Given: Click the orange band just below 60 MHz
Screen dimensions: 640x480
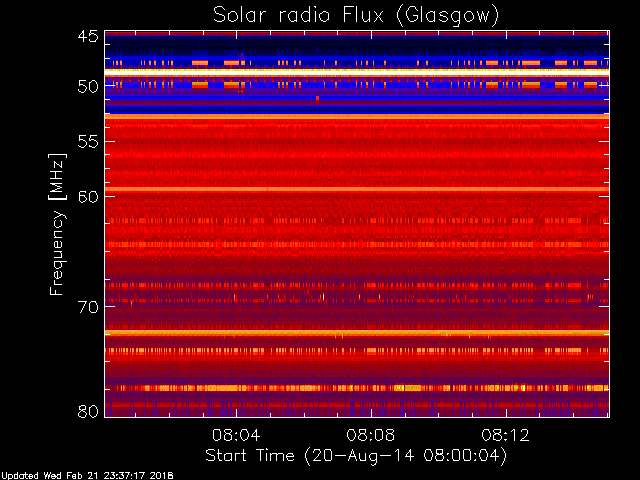Looking at the screenshot, I should [x=357, y=189].
